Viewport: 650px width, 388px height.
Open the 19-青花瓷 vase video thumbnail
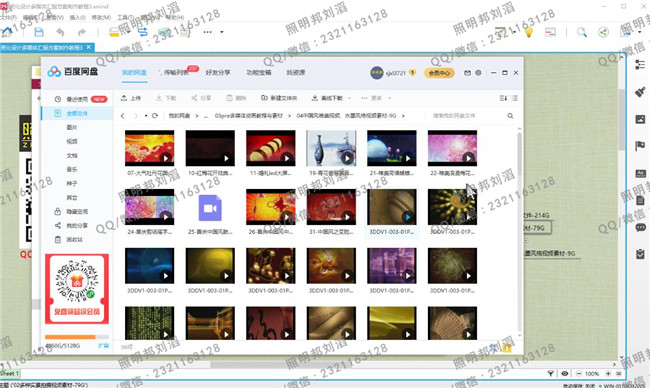(x=331, y=148)
